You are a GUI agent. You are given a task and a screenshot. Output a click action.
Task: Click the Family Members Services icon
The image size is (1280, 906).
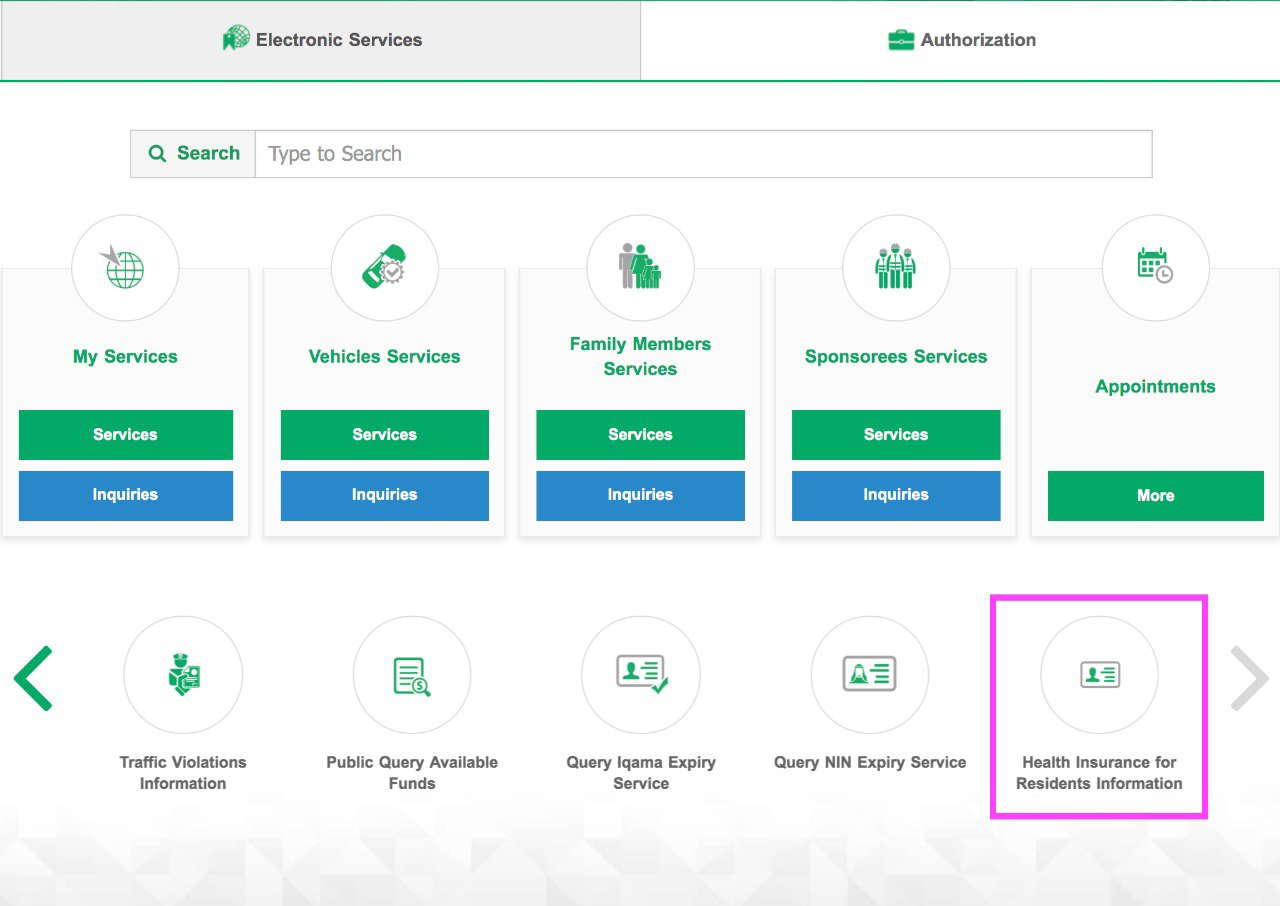(x=640, y=268)
